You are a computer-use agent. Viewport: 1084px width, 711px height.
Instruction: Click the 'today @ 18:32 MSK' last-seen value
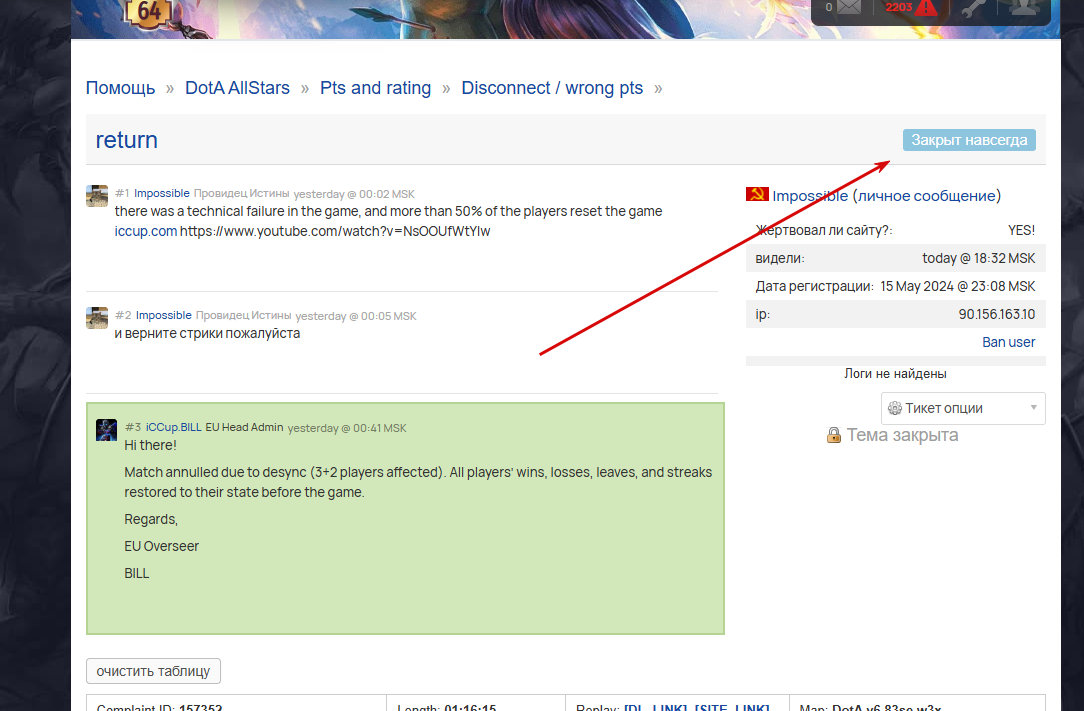[979, 258]
